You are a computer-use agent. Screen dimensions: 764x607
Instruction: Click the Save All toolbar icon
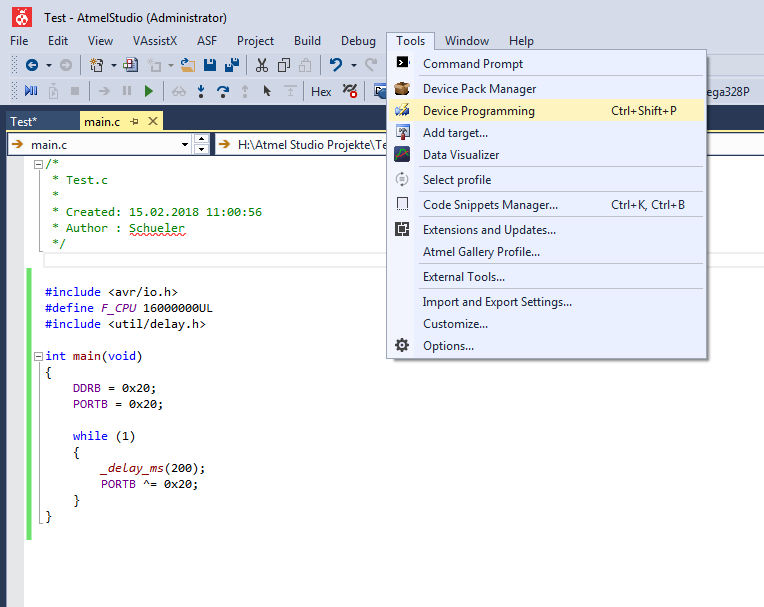(x=232, y=65)
